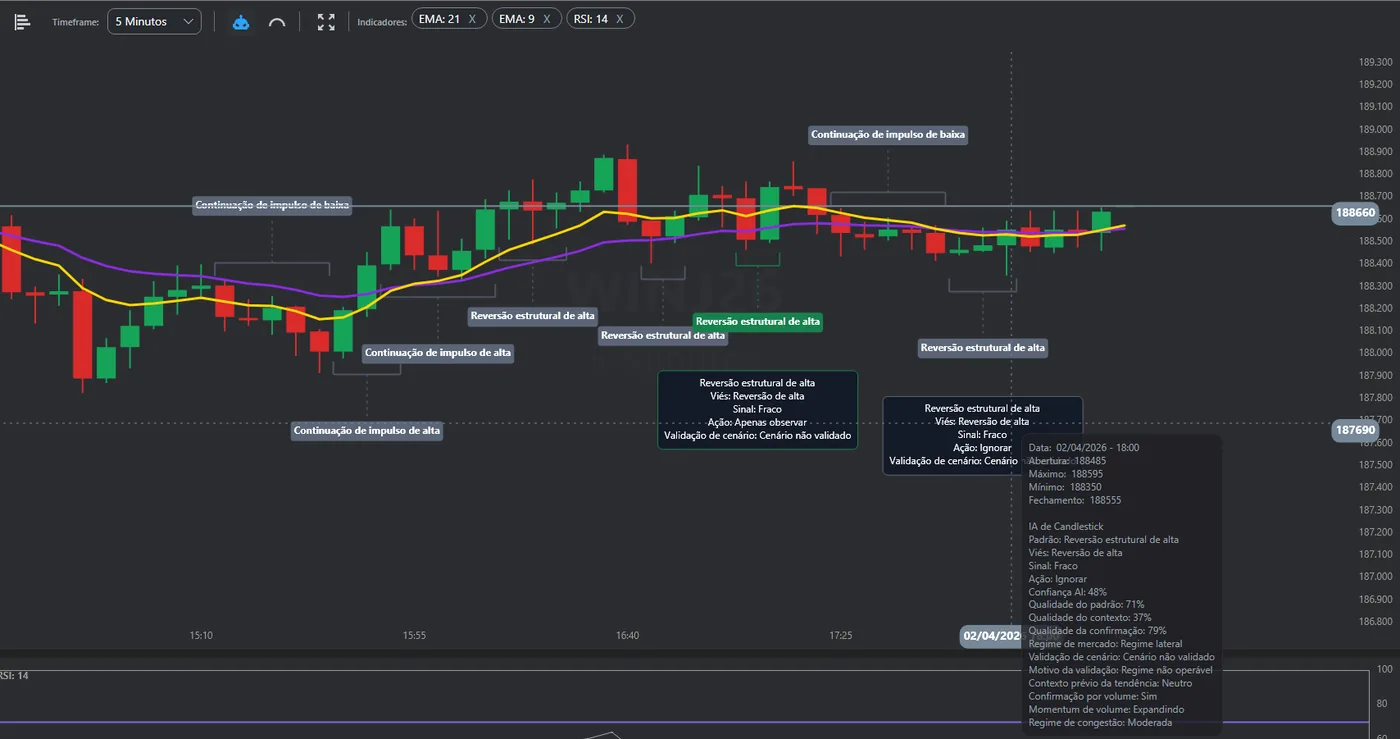1400x739 pixels.
Task: Enter fullscreen with the expand arrows icon
Action: (326, 21)
